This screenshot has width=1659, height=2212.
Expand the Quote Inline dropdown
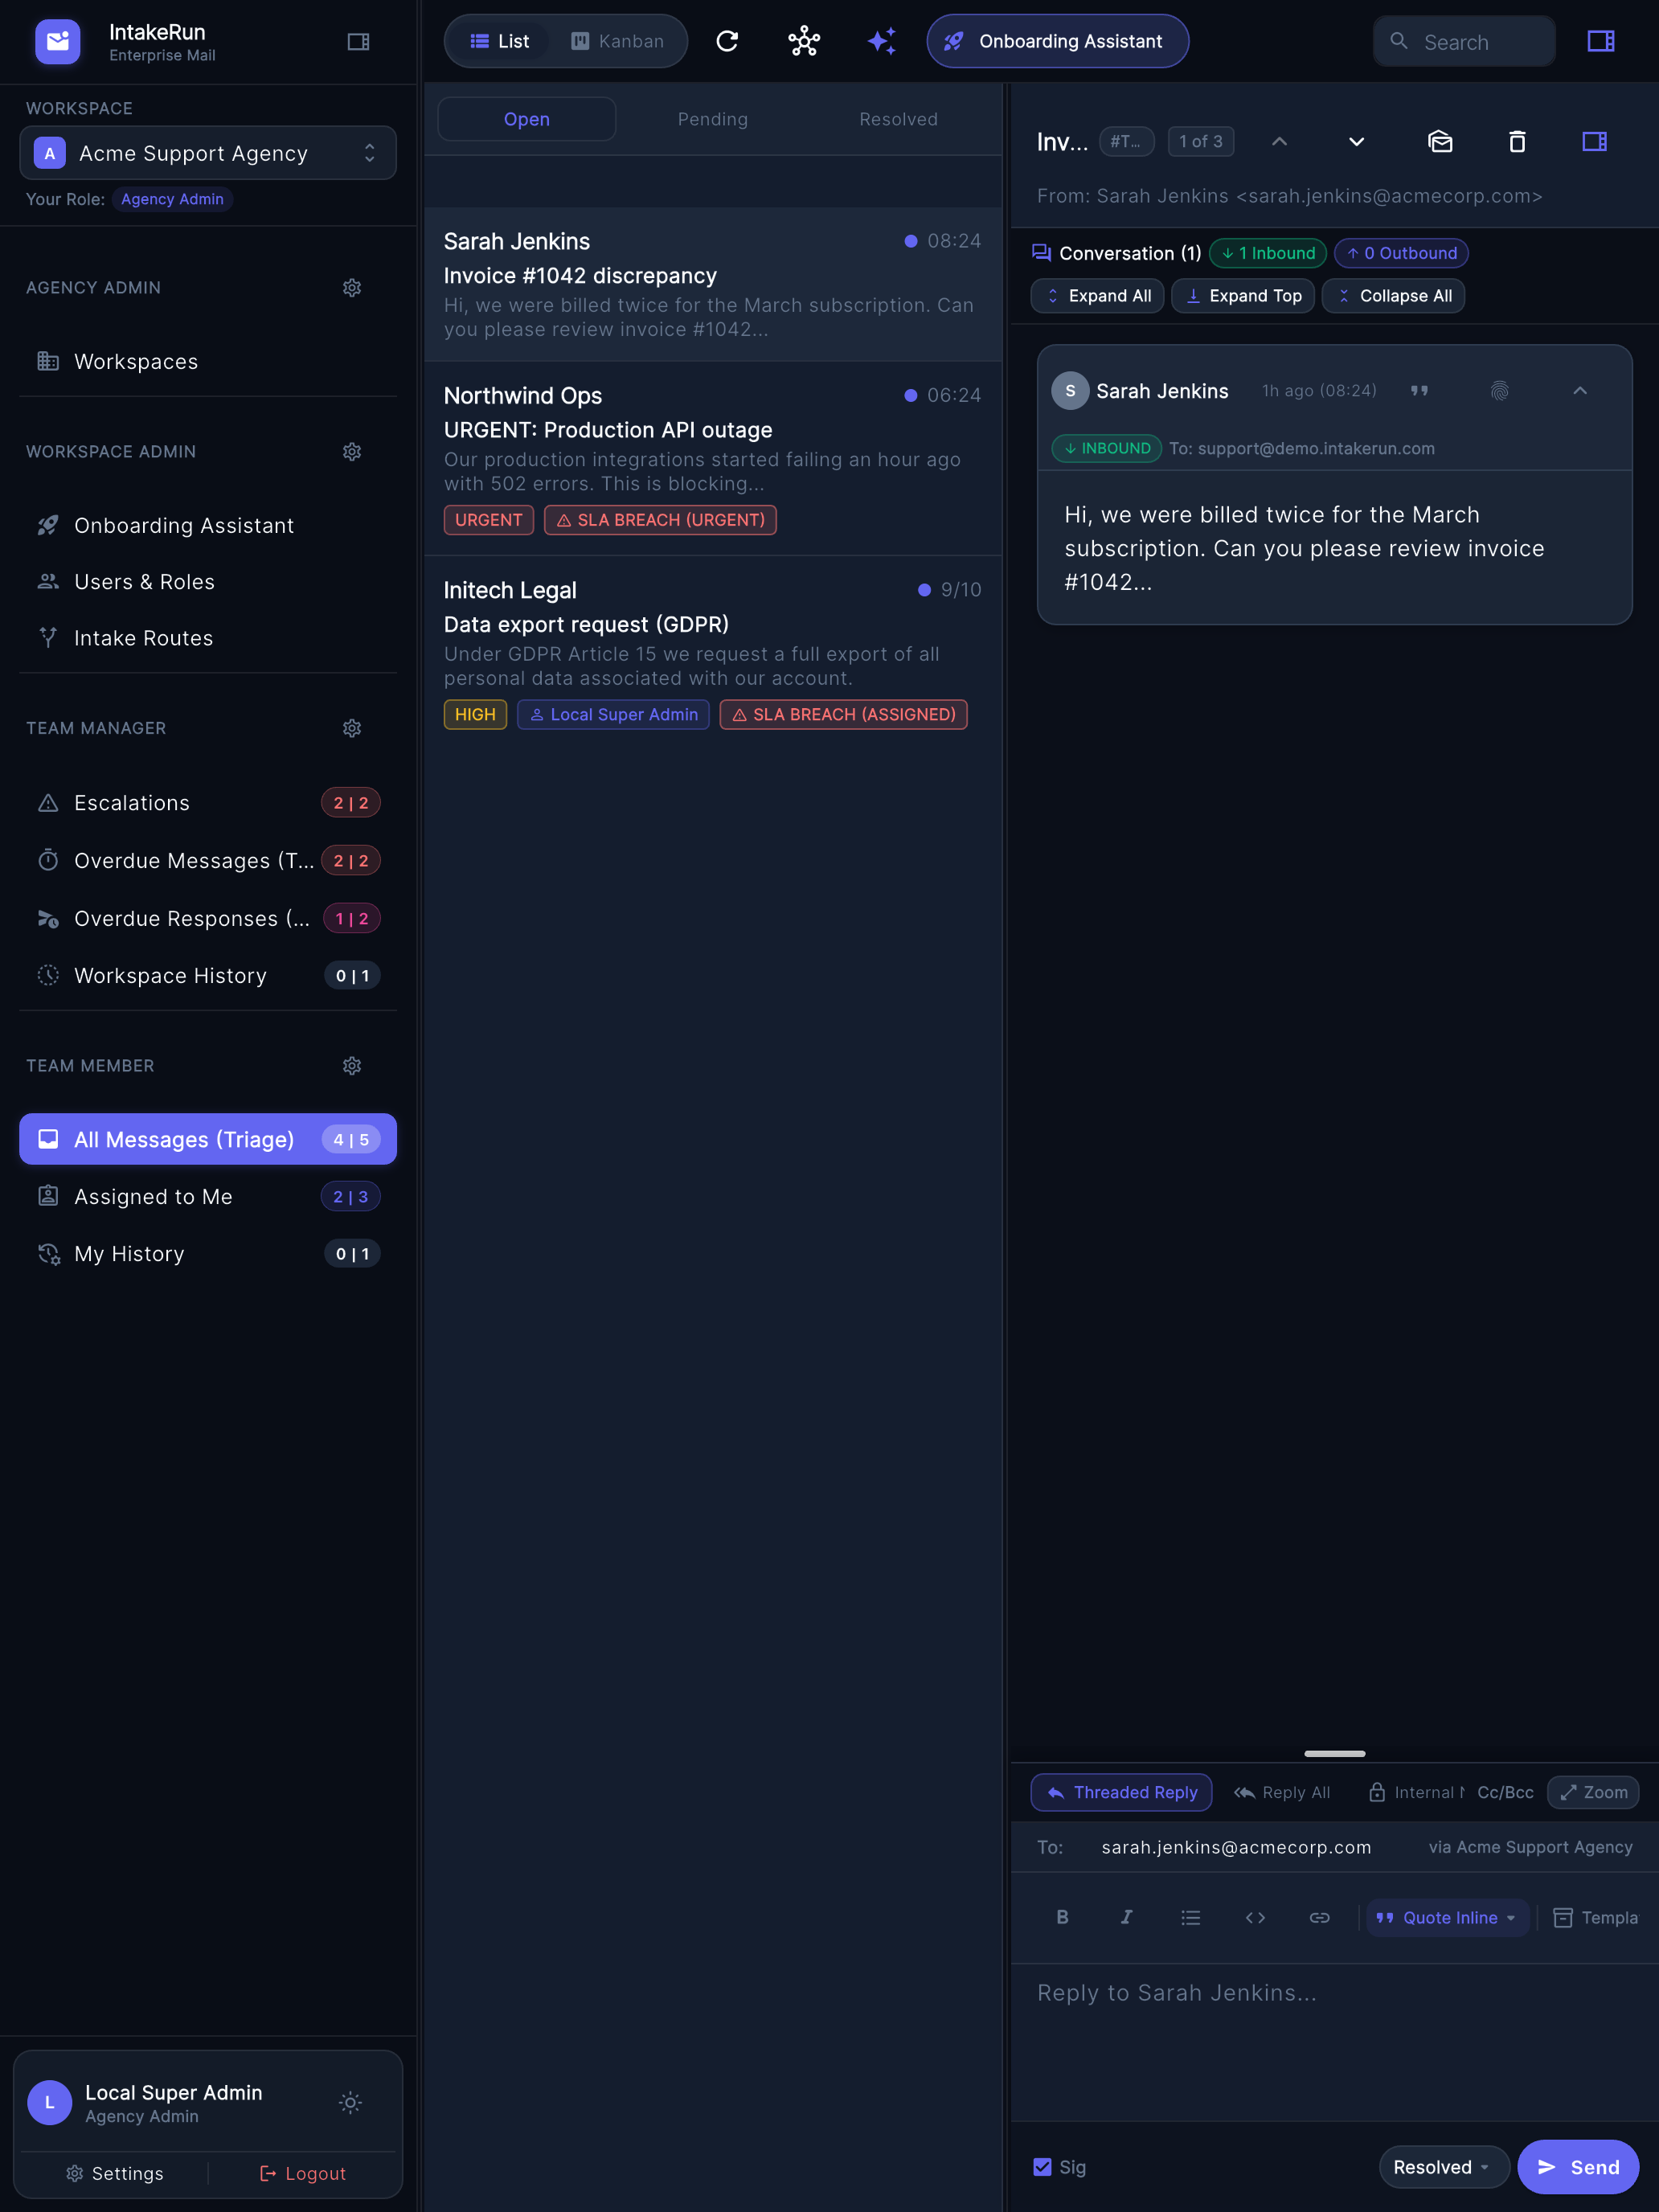point(1447,1917)
